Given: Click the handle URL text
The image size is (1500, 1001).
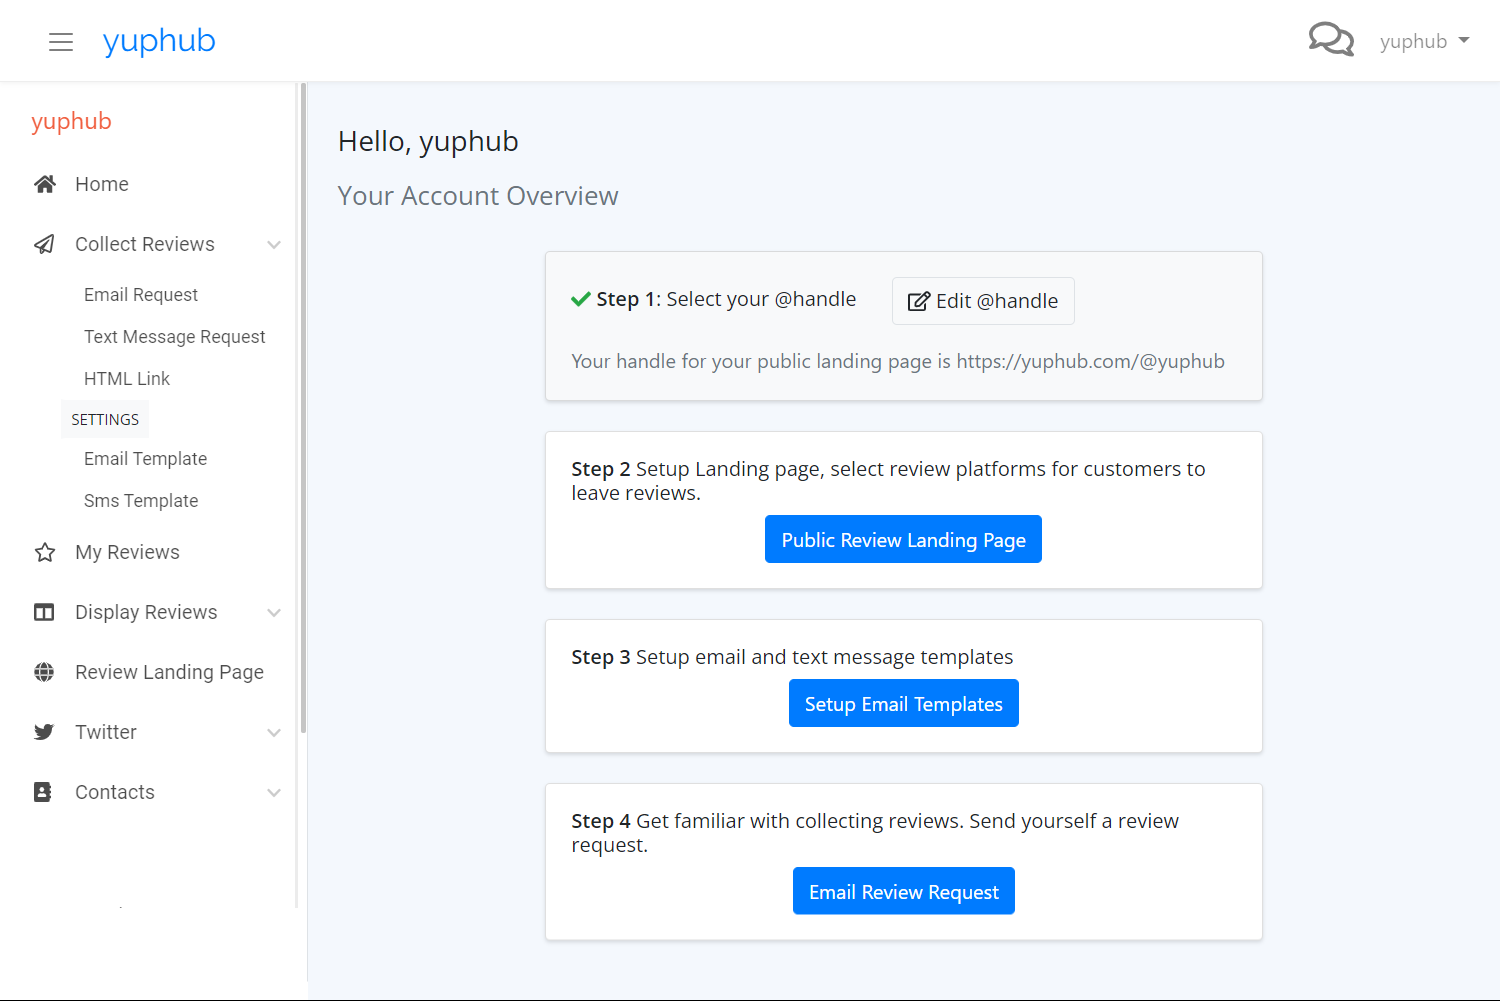Looking at the screenshot, I should [1090, 361].
